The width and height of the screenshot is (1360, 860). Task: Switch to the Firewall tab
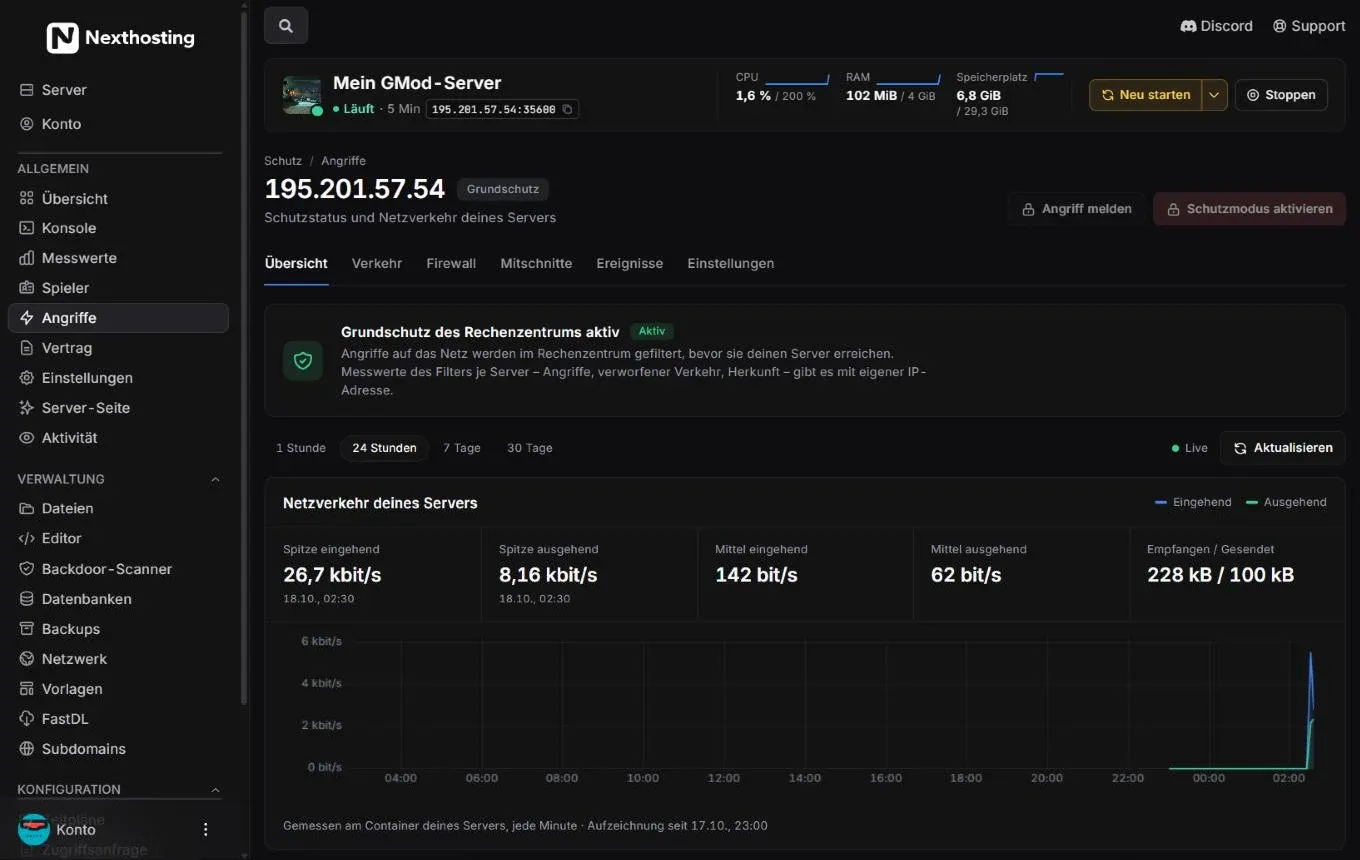451,263
